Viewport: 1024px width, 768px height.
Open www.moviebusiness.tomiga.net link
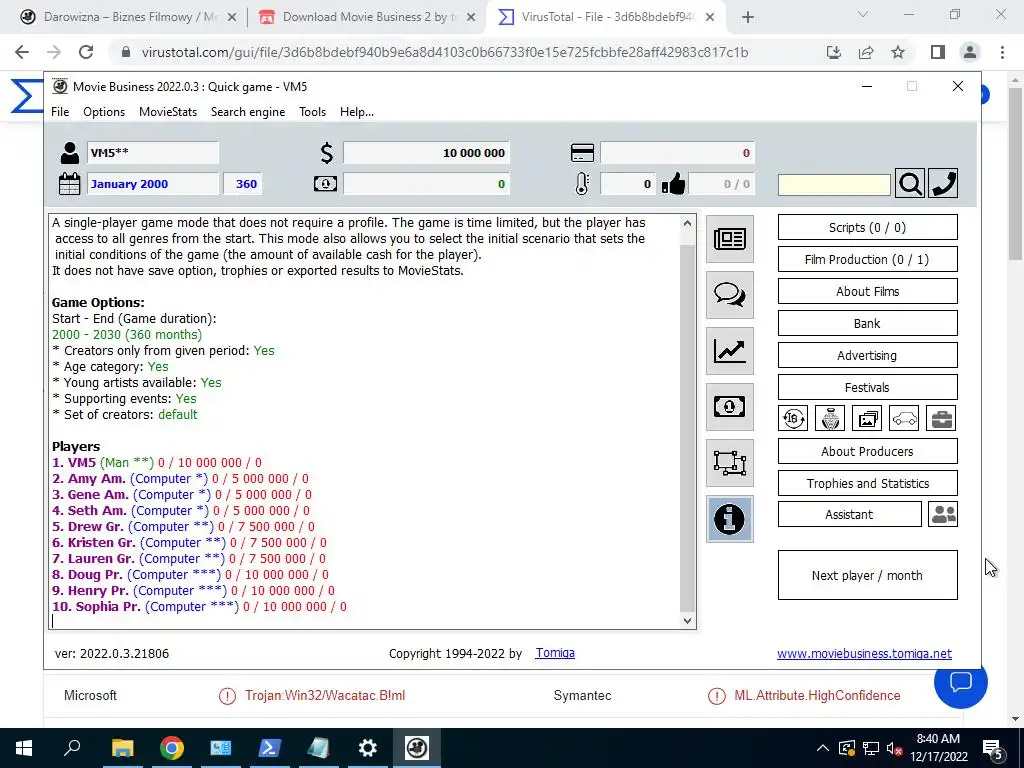(x=864, y=654)
